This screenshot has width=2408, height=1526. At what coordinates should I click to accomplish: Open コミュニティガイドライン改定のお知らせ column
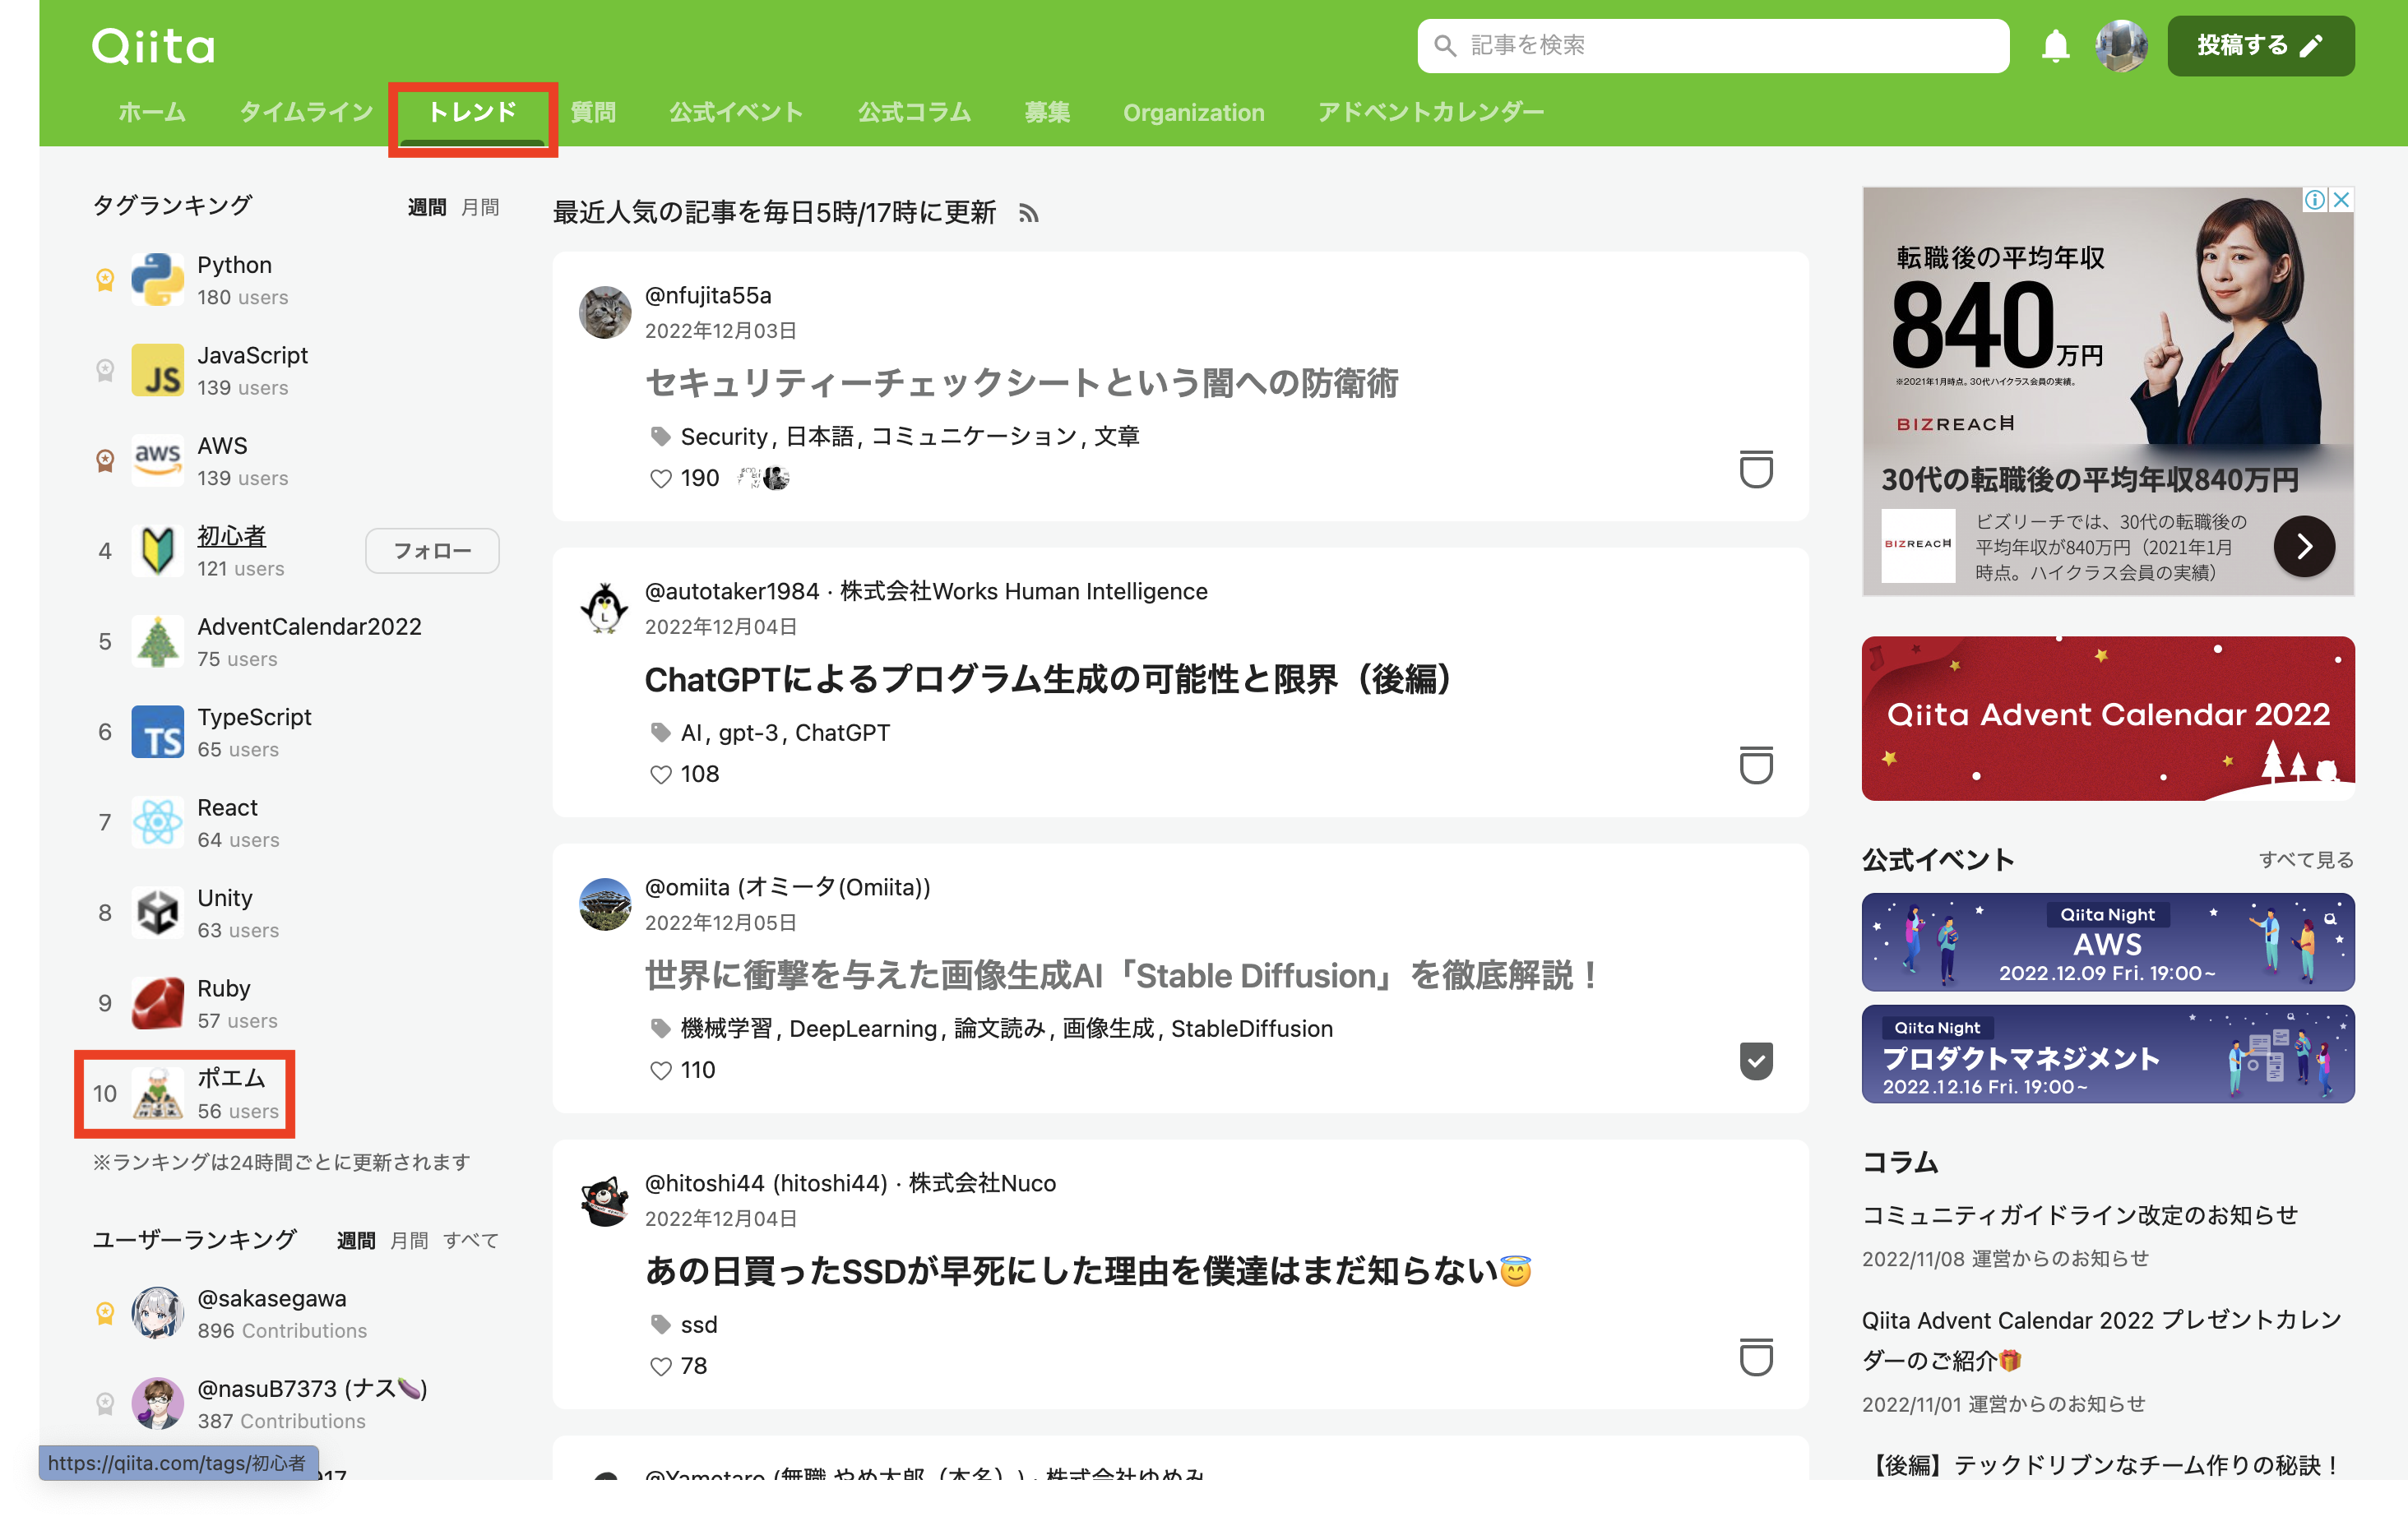pos(2079,1215)
